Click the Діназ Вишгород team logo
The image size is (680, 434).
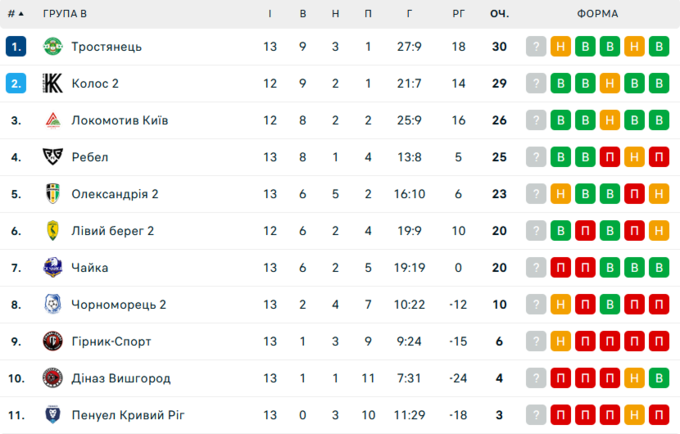pos(52,378)
